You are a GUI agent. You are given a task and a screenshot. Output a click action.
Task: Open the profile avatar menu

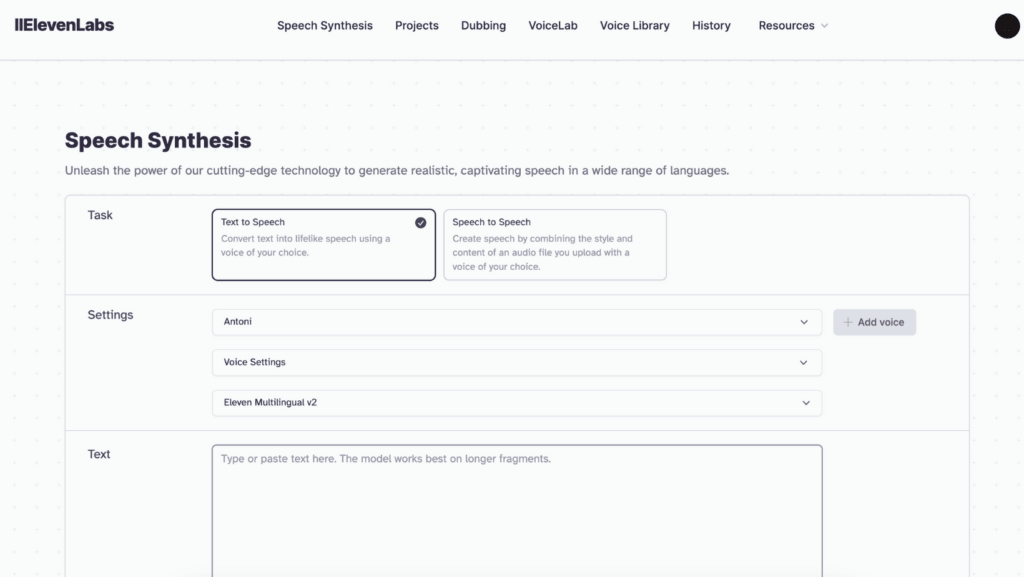click(1006, 25)
